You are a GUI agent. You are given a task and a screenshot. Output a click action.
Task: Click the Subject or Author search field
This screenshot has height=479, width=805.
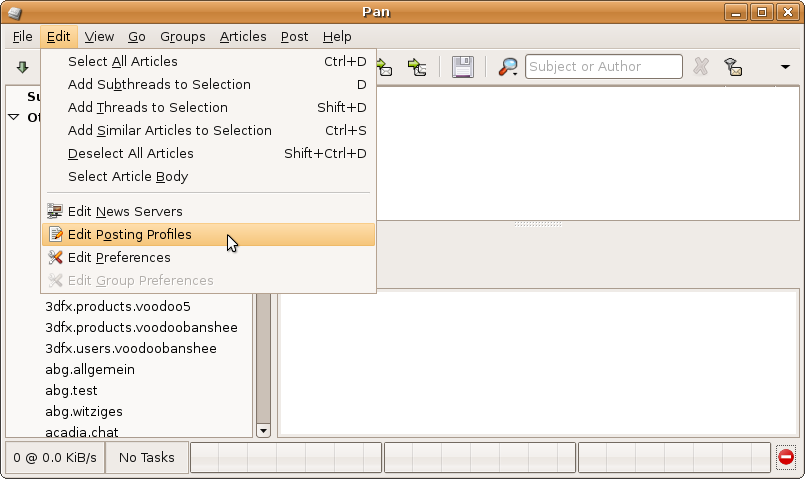pyautogui.click(x=603, y=67)
